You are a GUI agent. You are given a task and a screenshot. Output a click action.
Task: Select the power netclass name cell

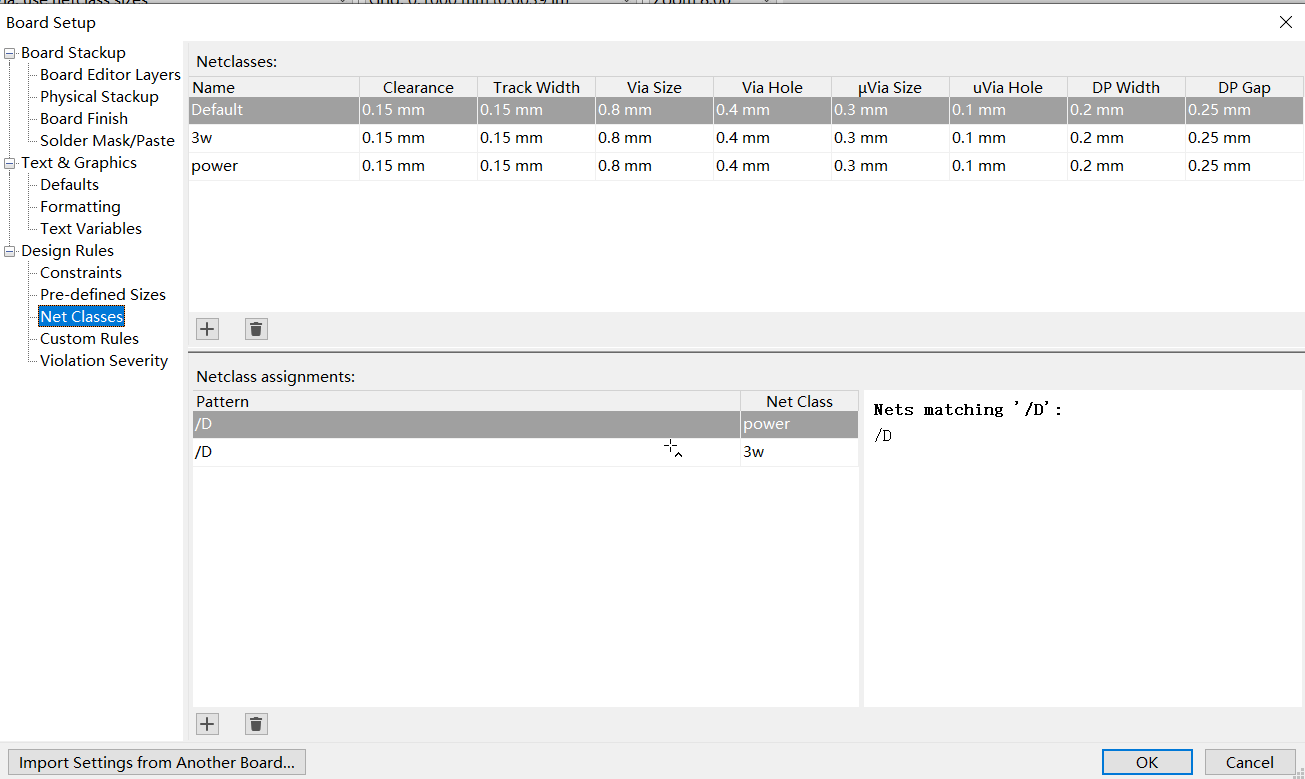(274, 166)
